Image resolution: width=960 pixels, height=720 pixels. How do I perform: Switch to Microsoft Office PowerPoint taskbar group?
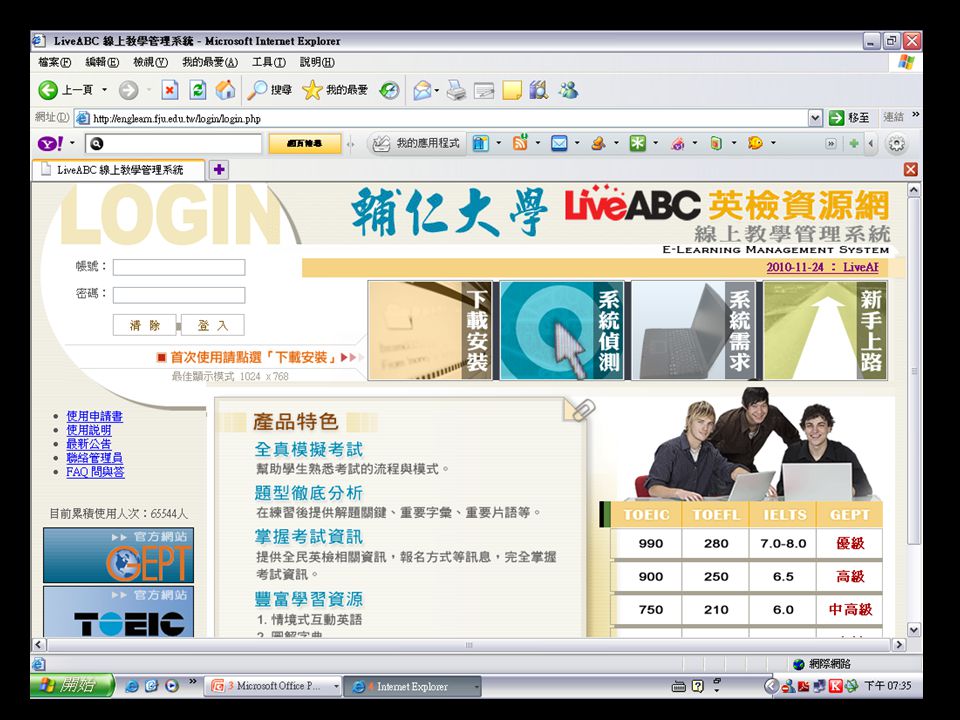coord(273,686)
